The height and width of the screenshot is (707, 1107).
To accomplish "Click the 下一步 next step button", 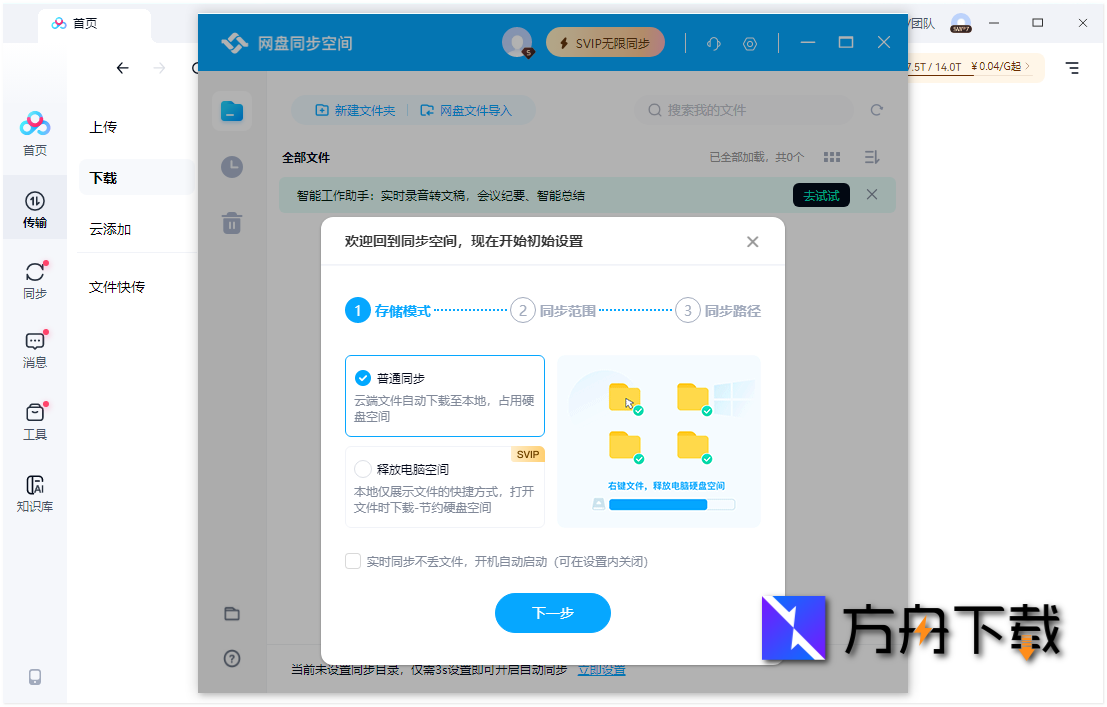I will (552, 613).
